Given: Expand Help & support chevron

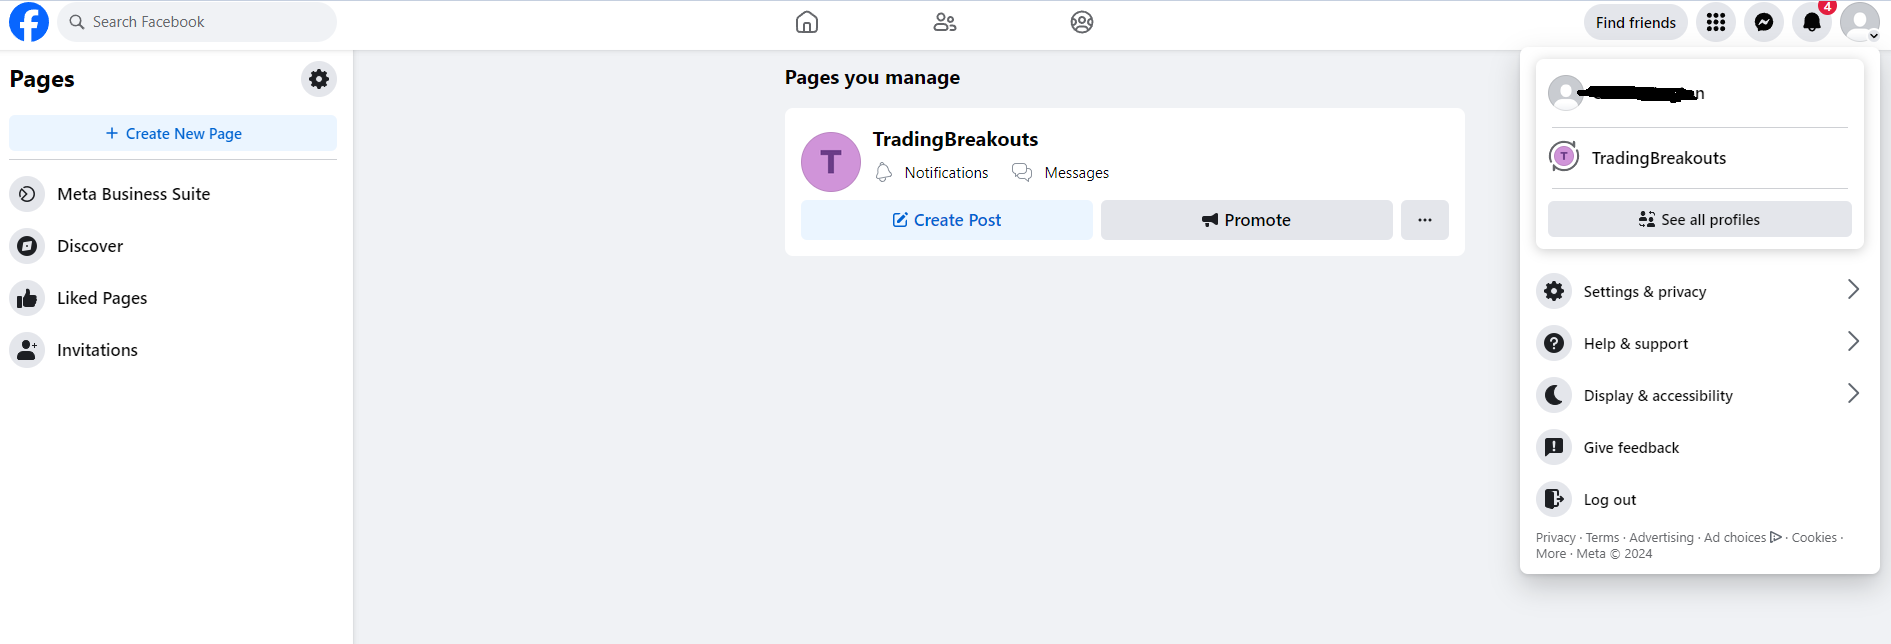Looking at the screenshot, I should click(1853, 342).
